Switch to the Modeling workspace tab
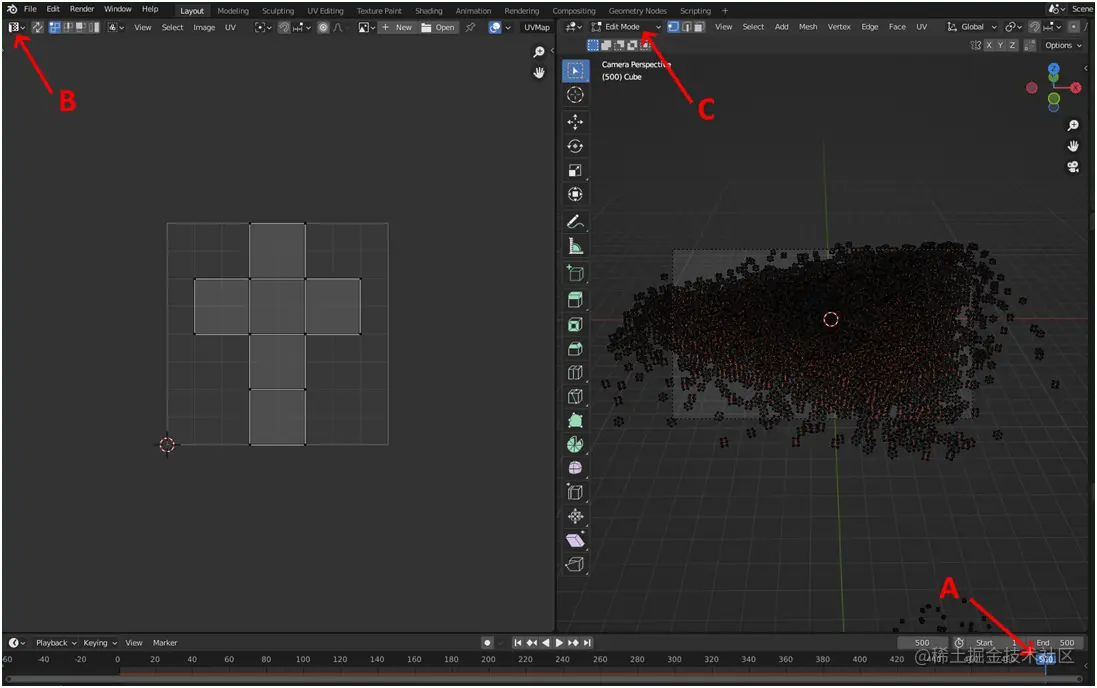 [233, 10]
